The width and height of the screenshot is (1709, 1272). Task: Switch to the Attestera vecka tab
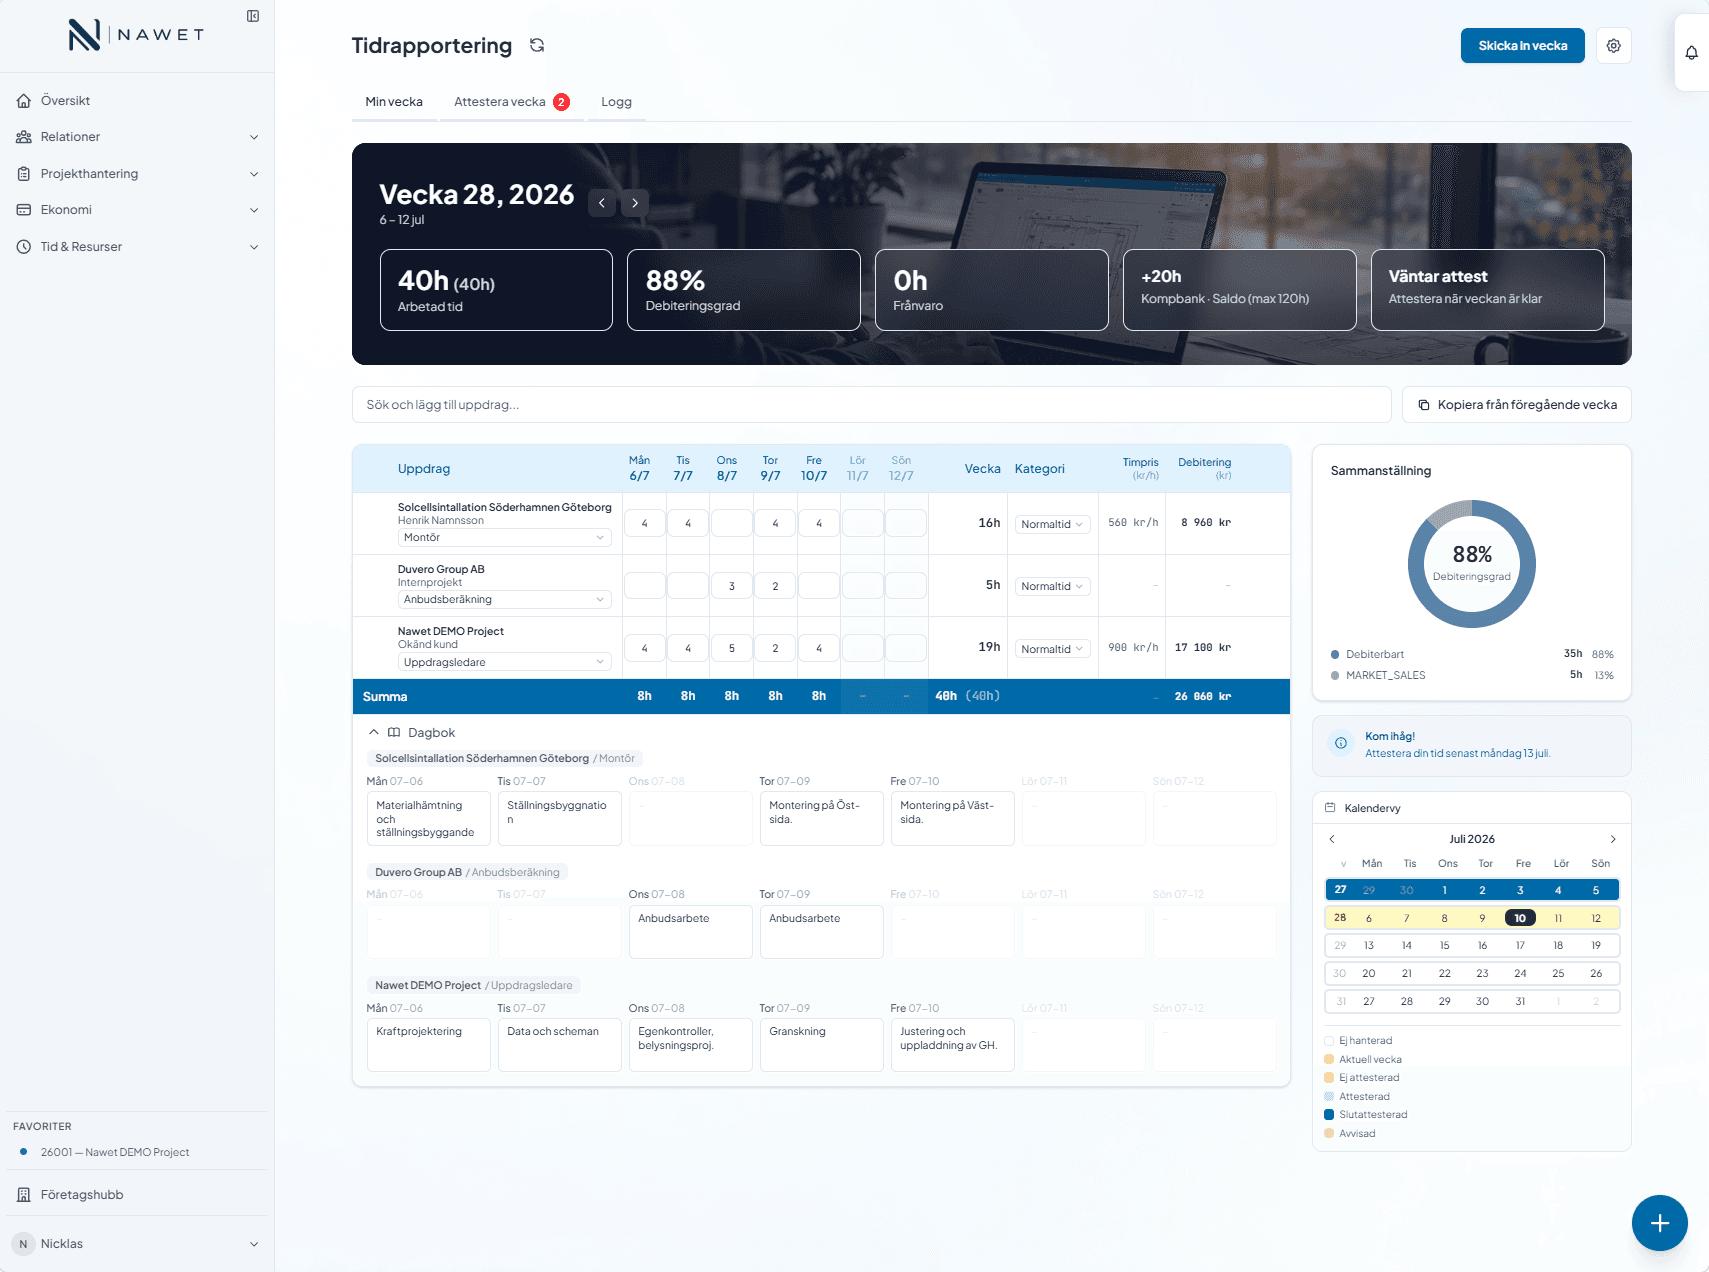click(x=512, y=102)
